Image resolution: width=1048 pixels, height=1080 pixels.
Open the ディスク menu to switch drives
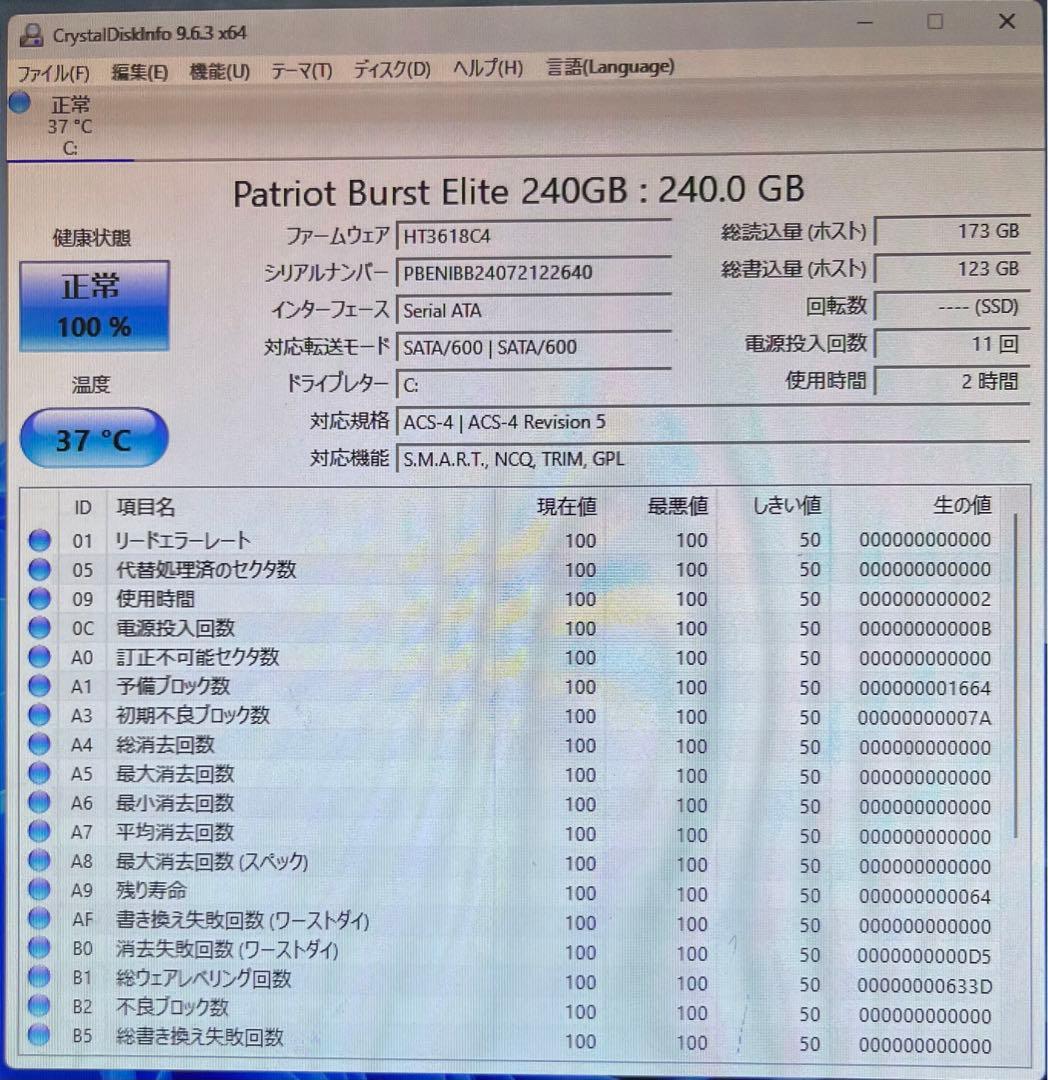click(x=388, y=70)
